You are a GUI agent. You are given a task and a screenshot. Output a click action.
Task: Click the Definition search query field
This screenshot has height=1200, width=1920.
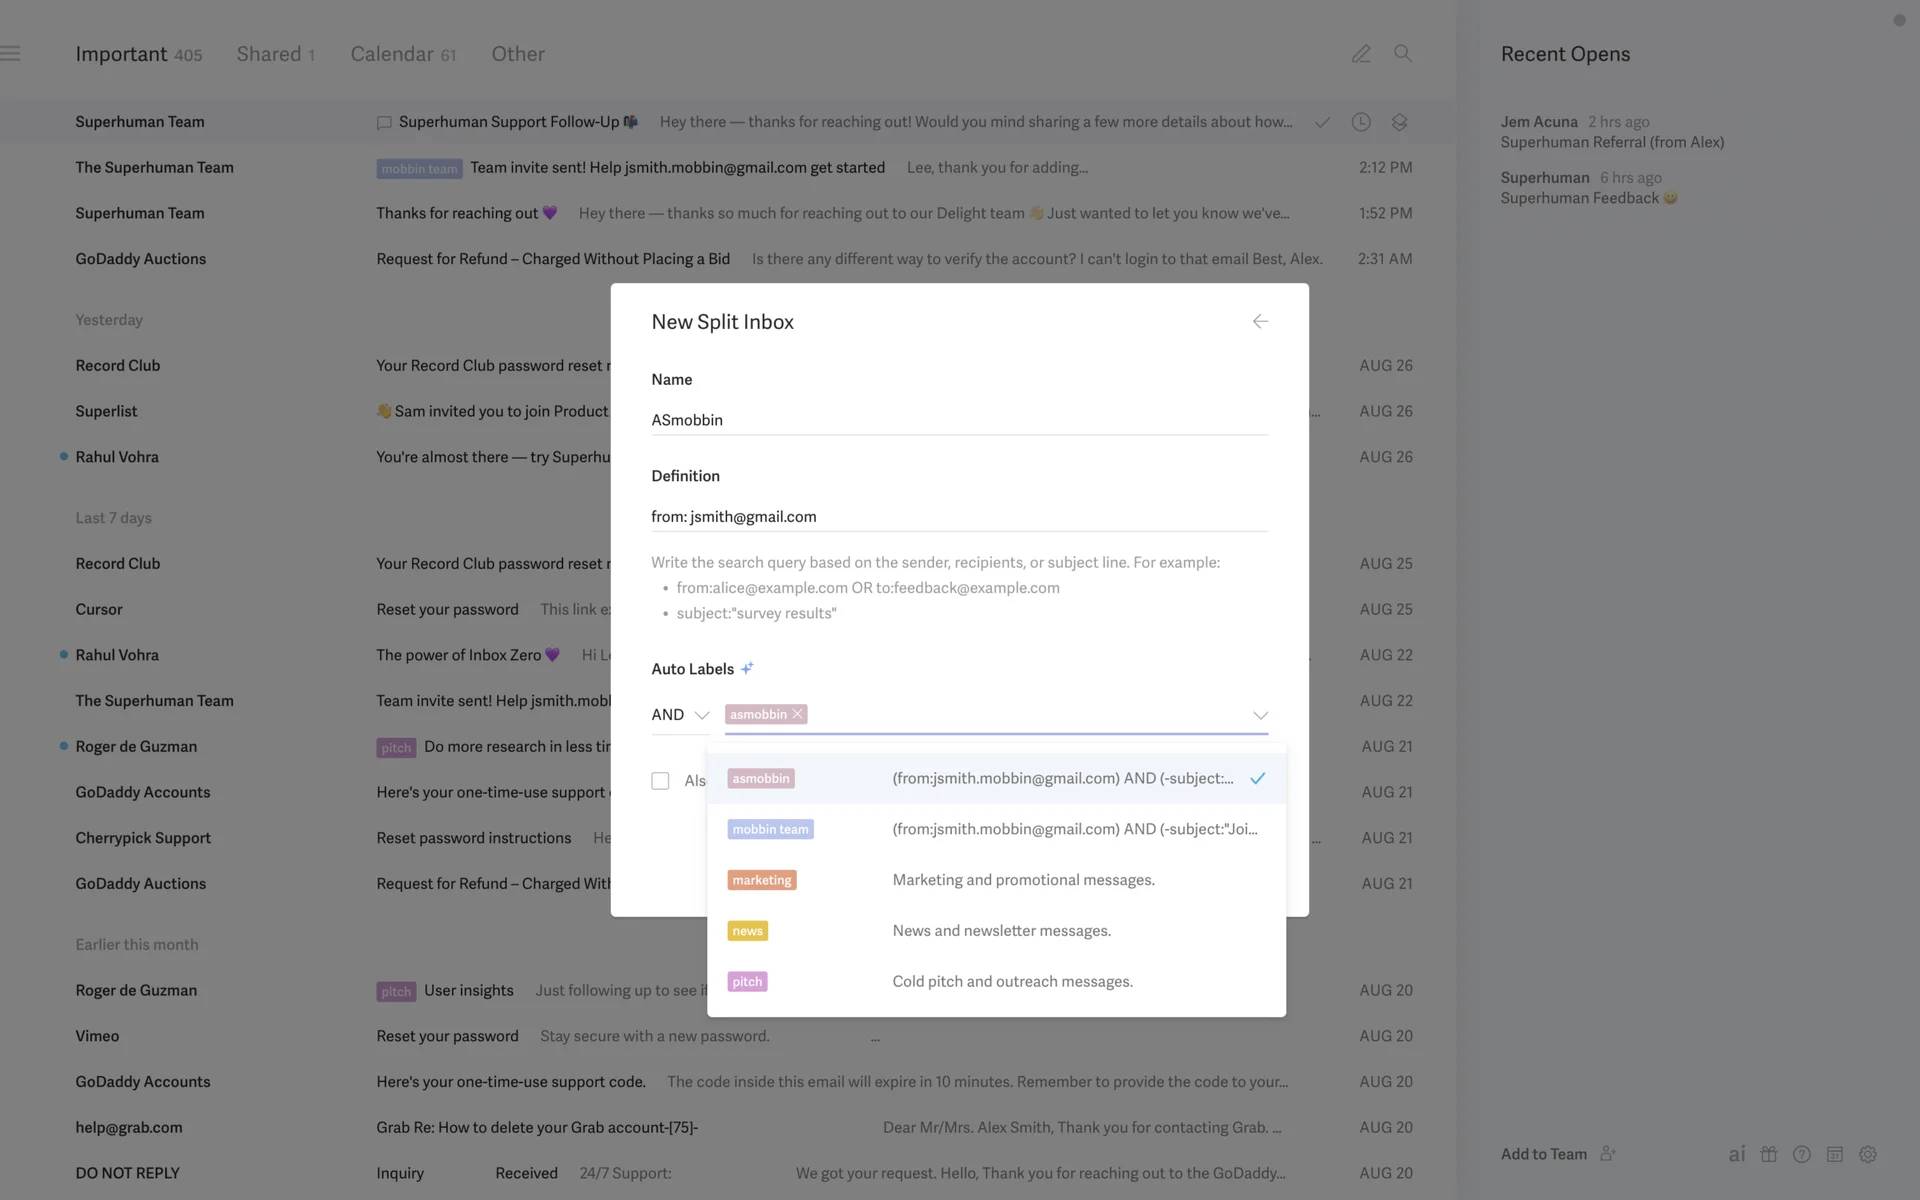[958, 517]
